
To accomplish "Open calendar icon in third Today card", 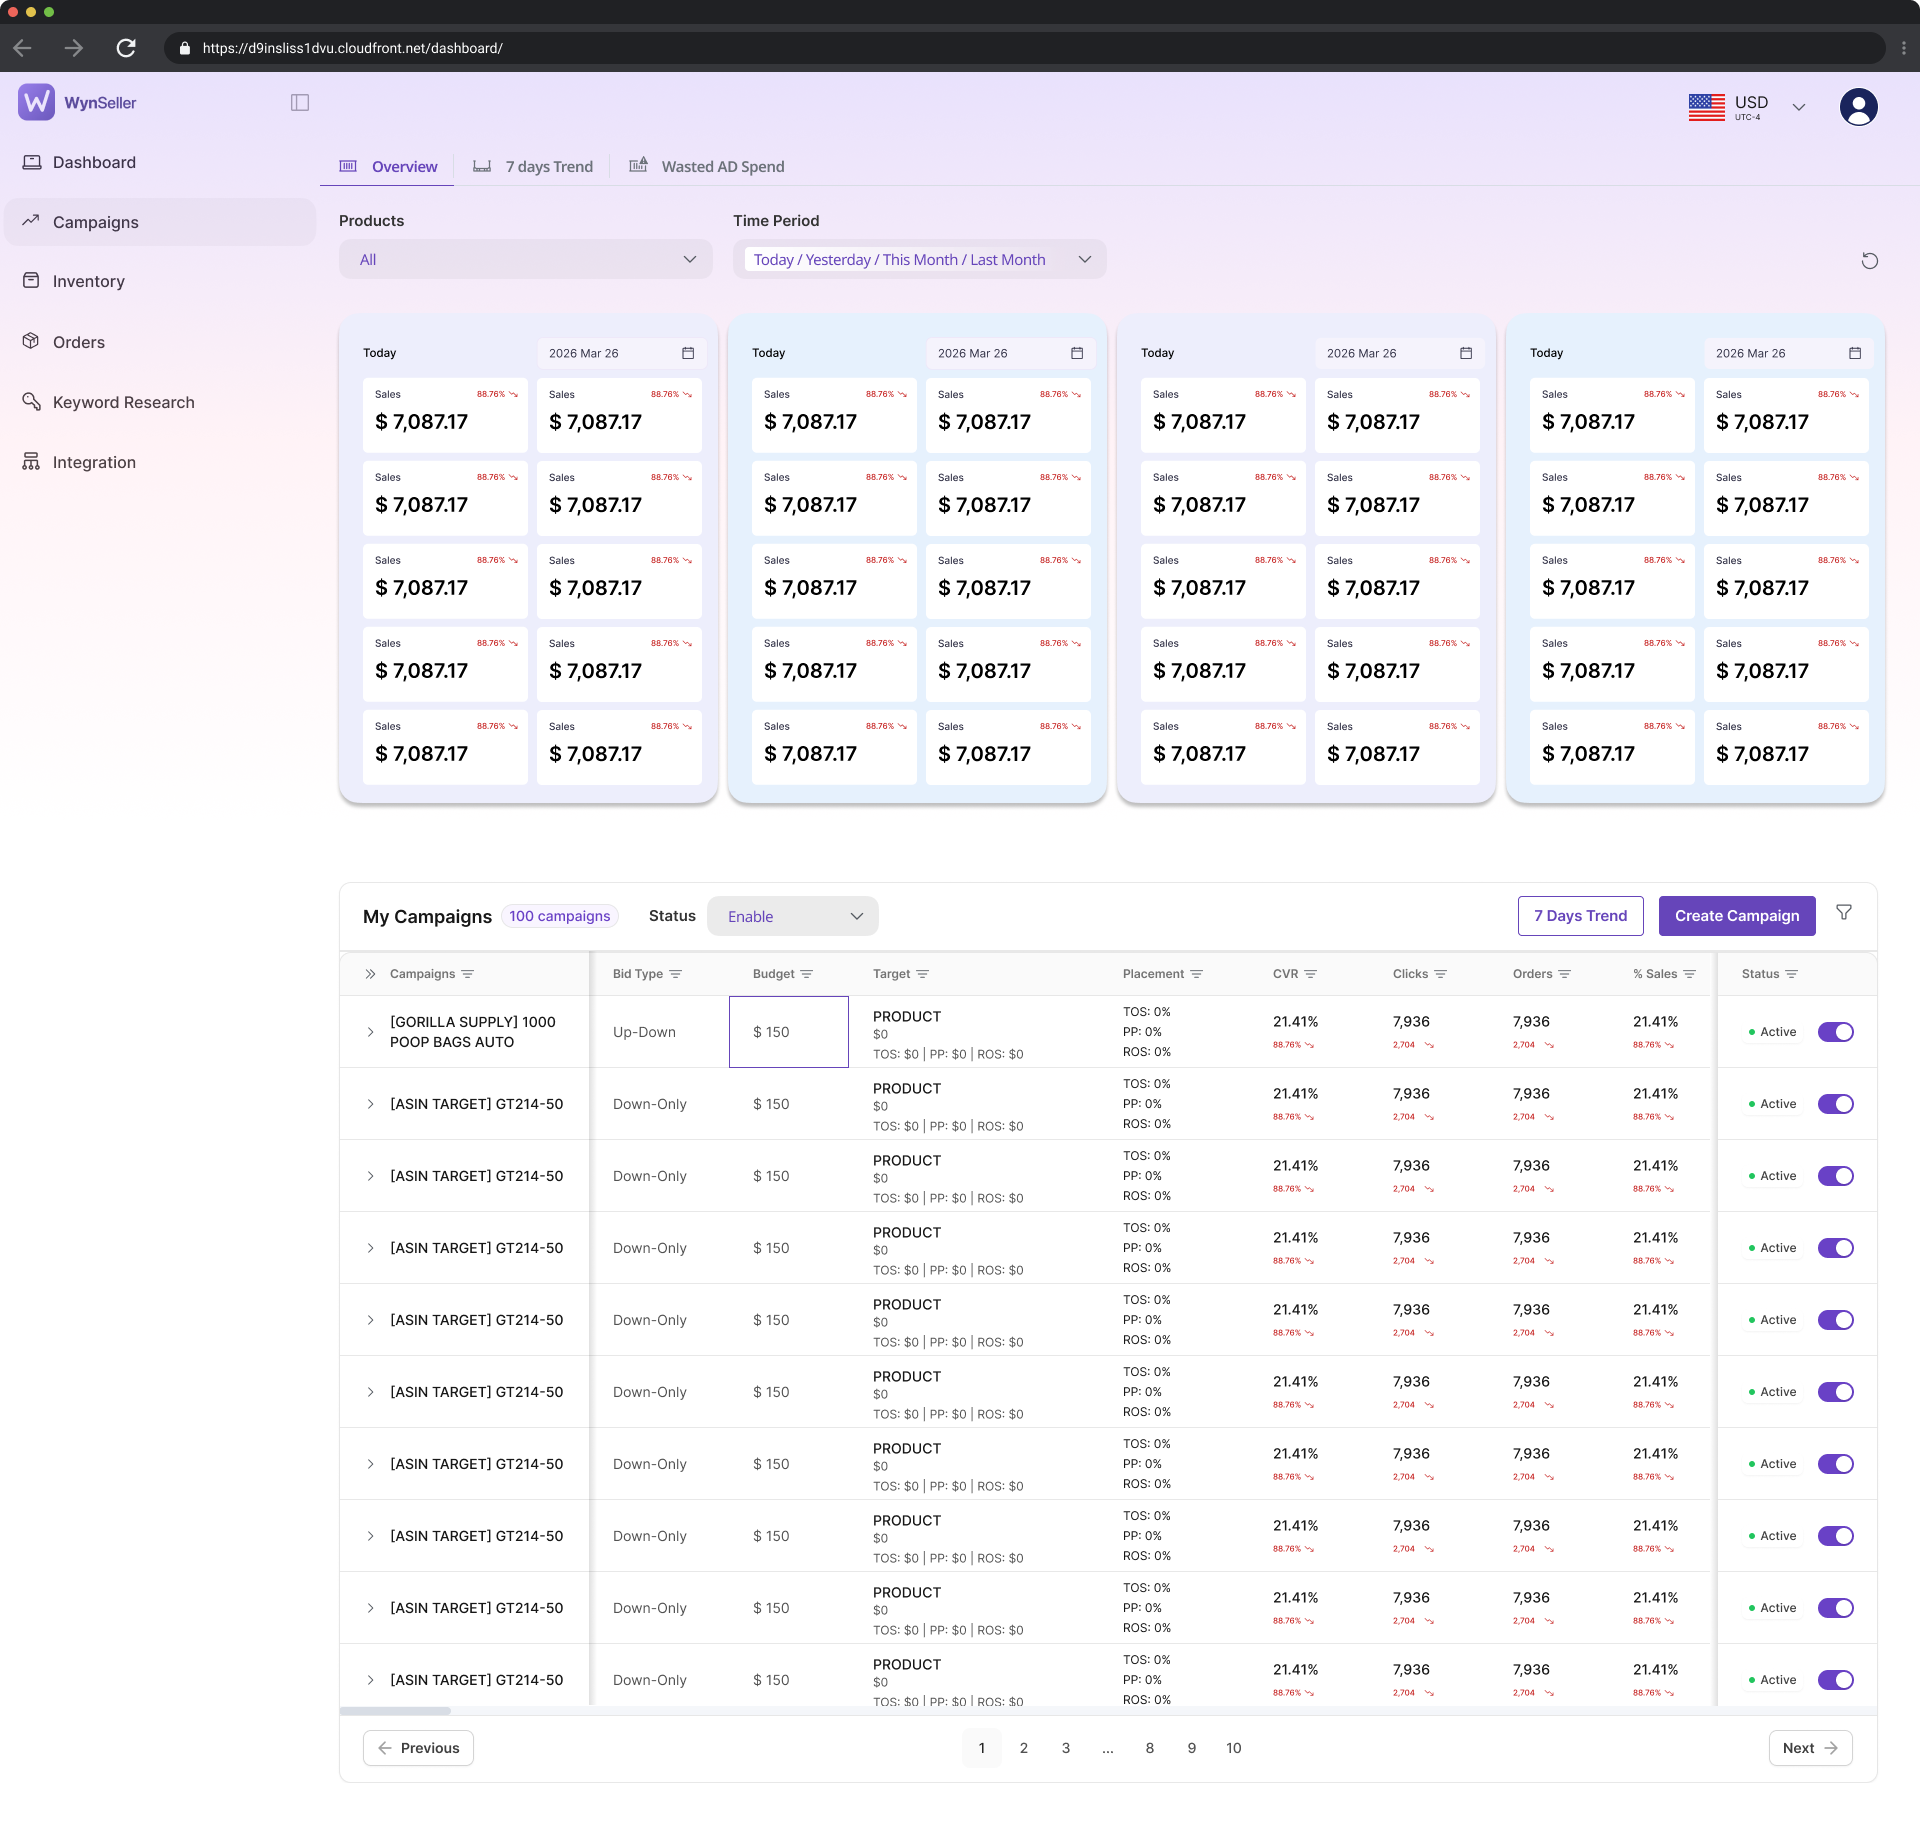I will [x=1466, y=353].
